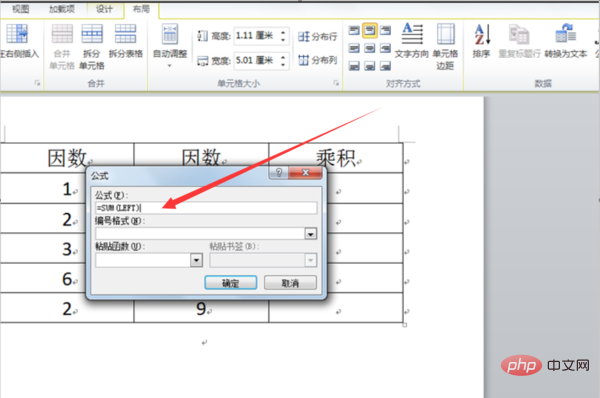Expand the paste function (粘贴函数) dropdown
The image size is (600, 398).
pyautogui.click(x=196, y=260)
